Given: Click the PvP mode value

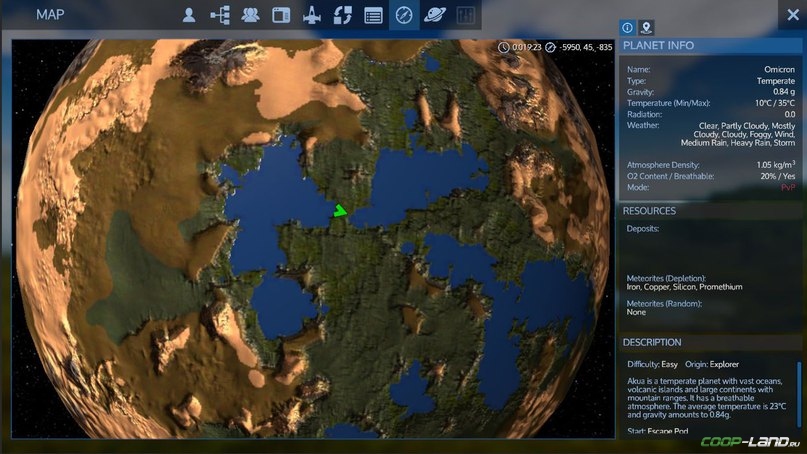Looking at the screenshot, I should (x=788, y=187).
